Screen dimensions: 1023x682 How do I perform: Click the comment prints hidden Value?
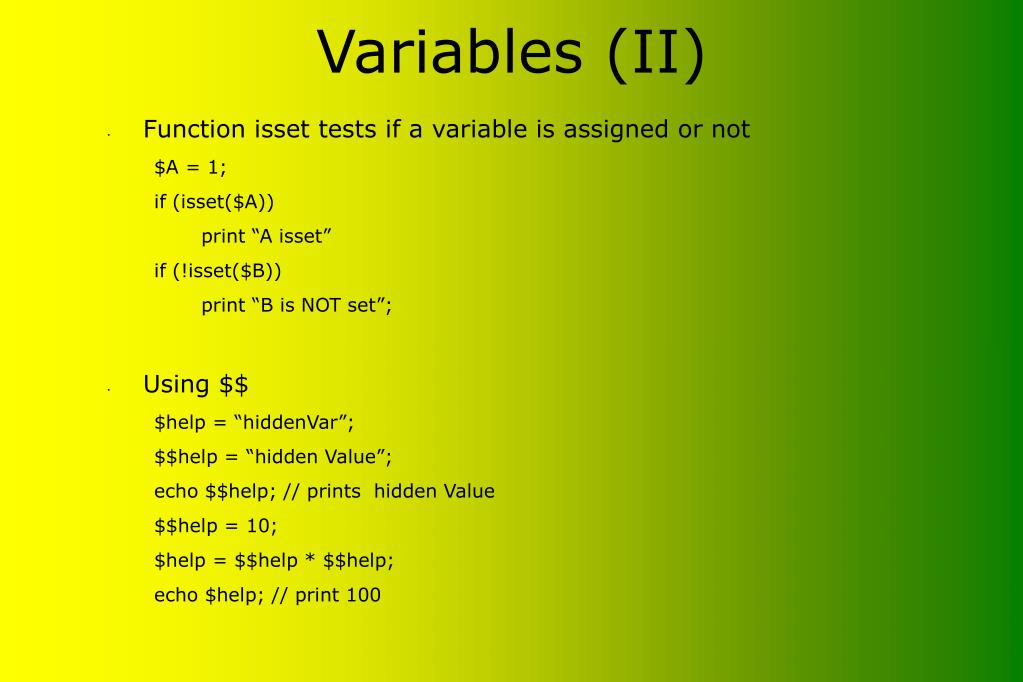tap(401, 491)
